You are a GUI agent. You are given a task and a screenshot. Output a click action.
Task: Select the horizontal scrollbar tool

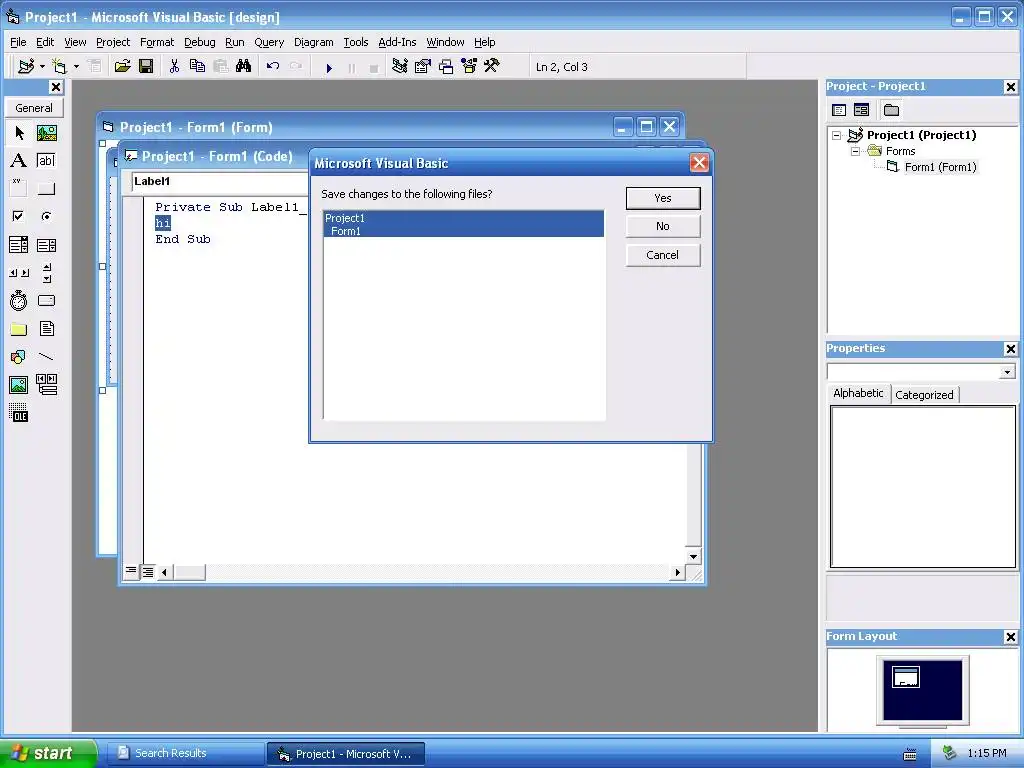point(19,273)
